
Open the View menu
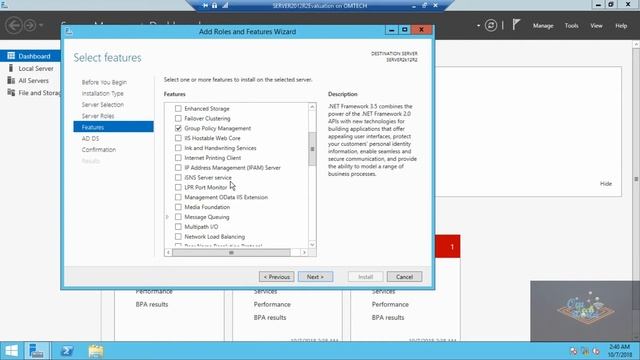(x=596, y=26)
